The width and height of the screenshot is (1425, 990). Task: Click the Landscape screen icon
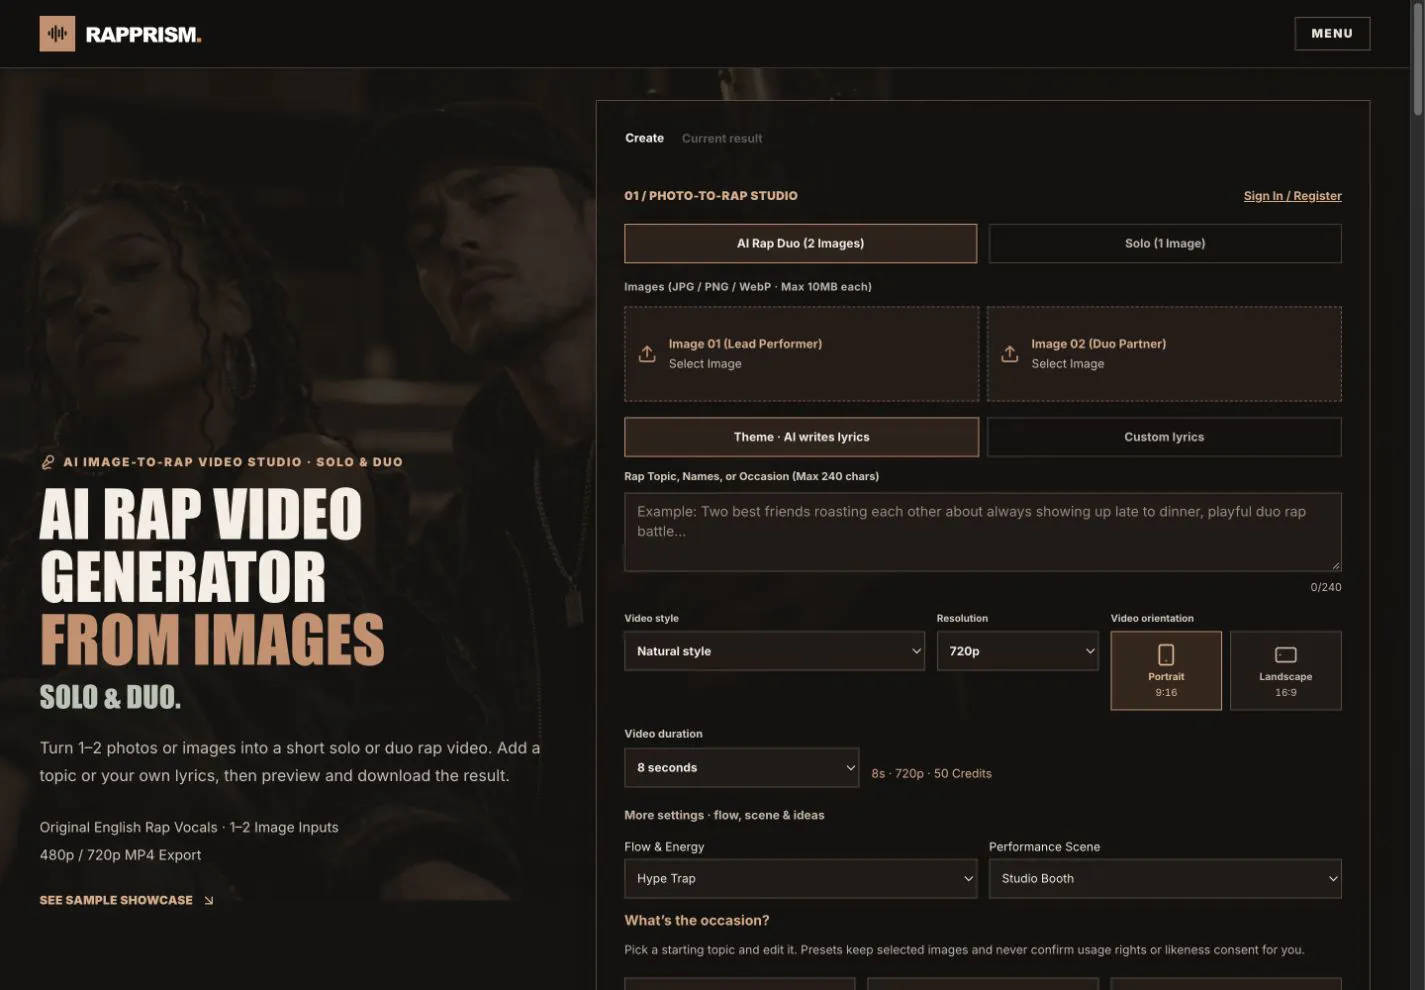(1286, 654)
